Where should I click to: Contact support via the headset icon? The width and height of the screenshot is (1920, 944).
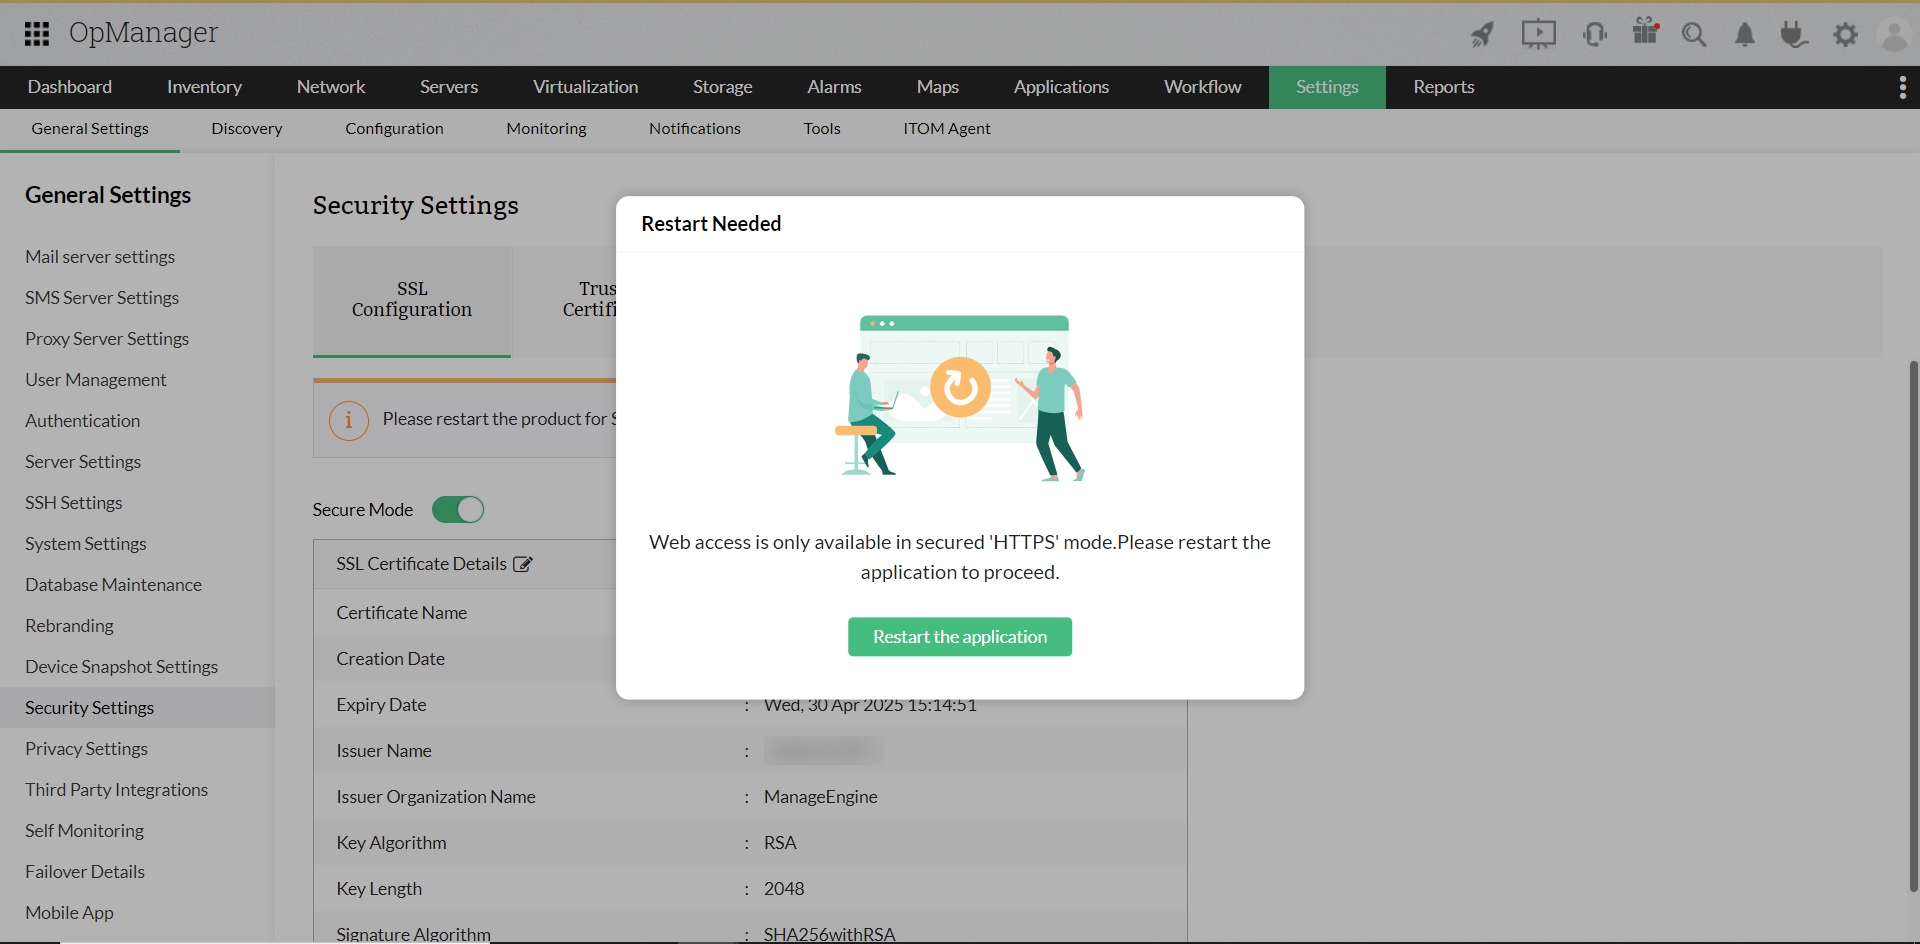point(1593,33)
